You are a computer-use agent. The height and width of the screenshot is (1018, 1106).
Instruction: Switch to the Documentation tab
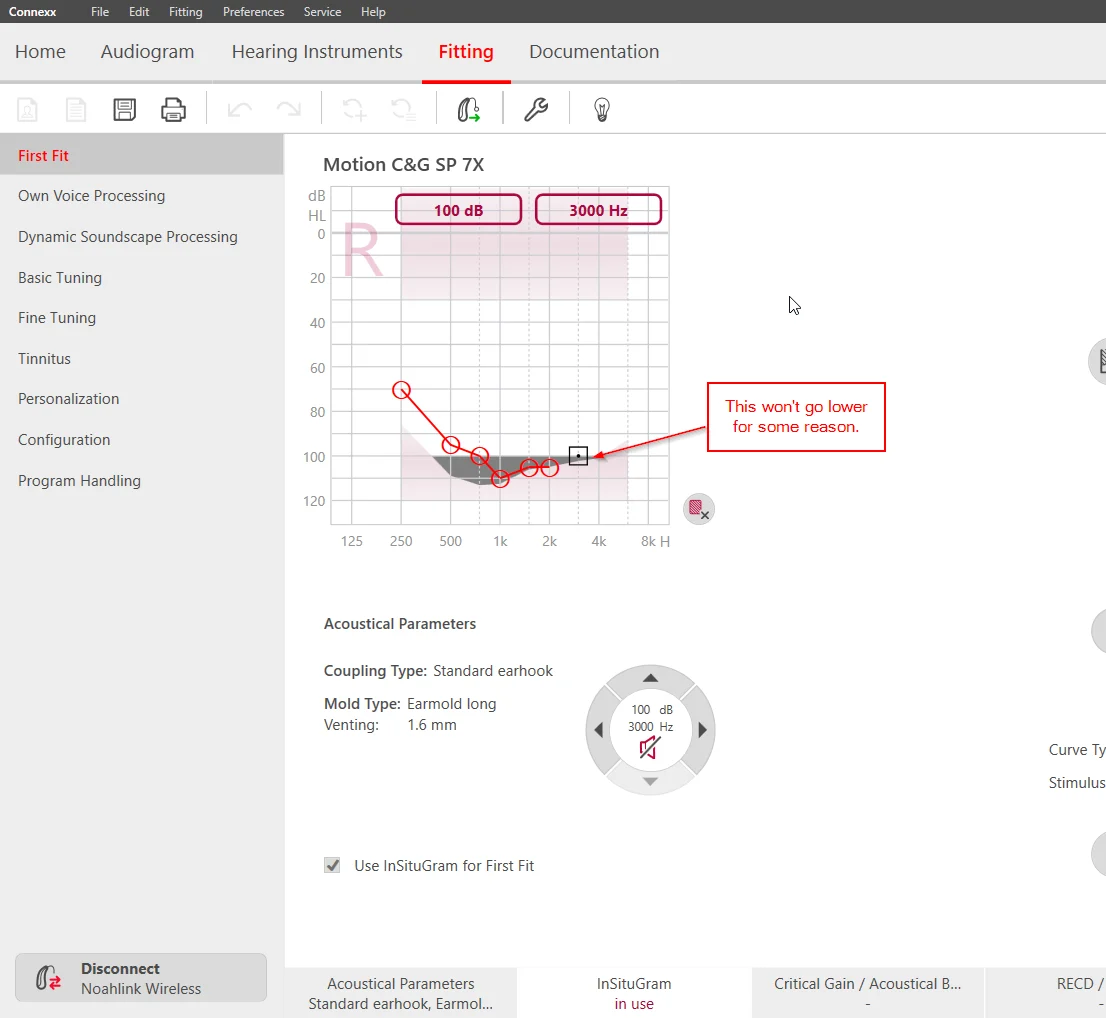click(594, 51)
